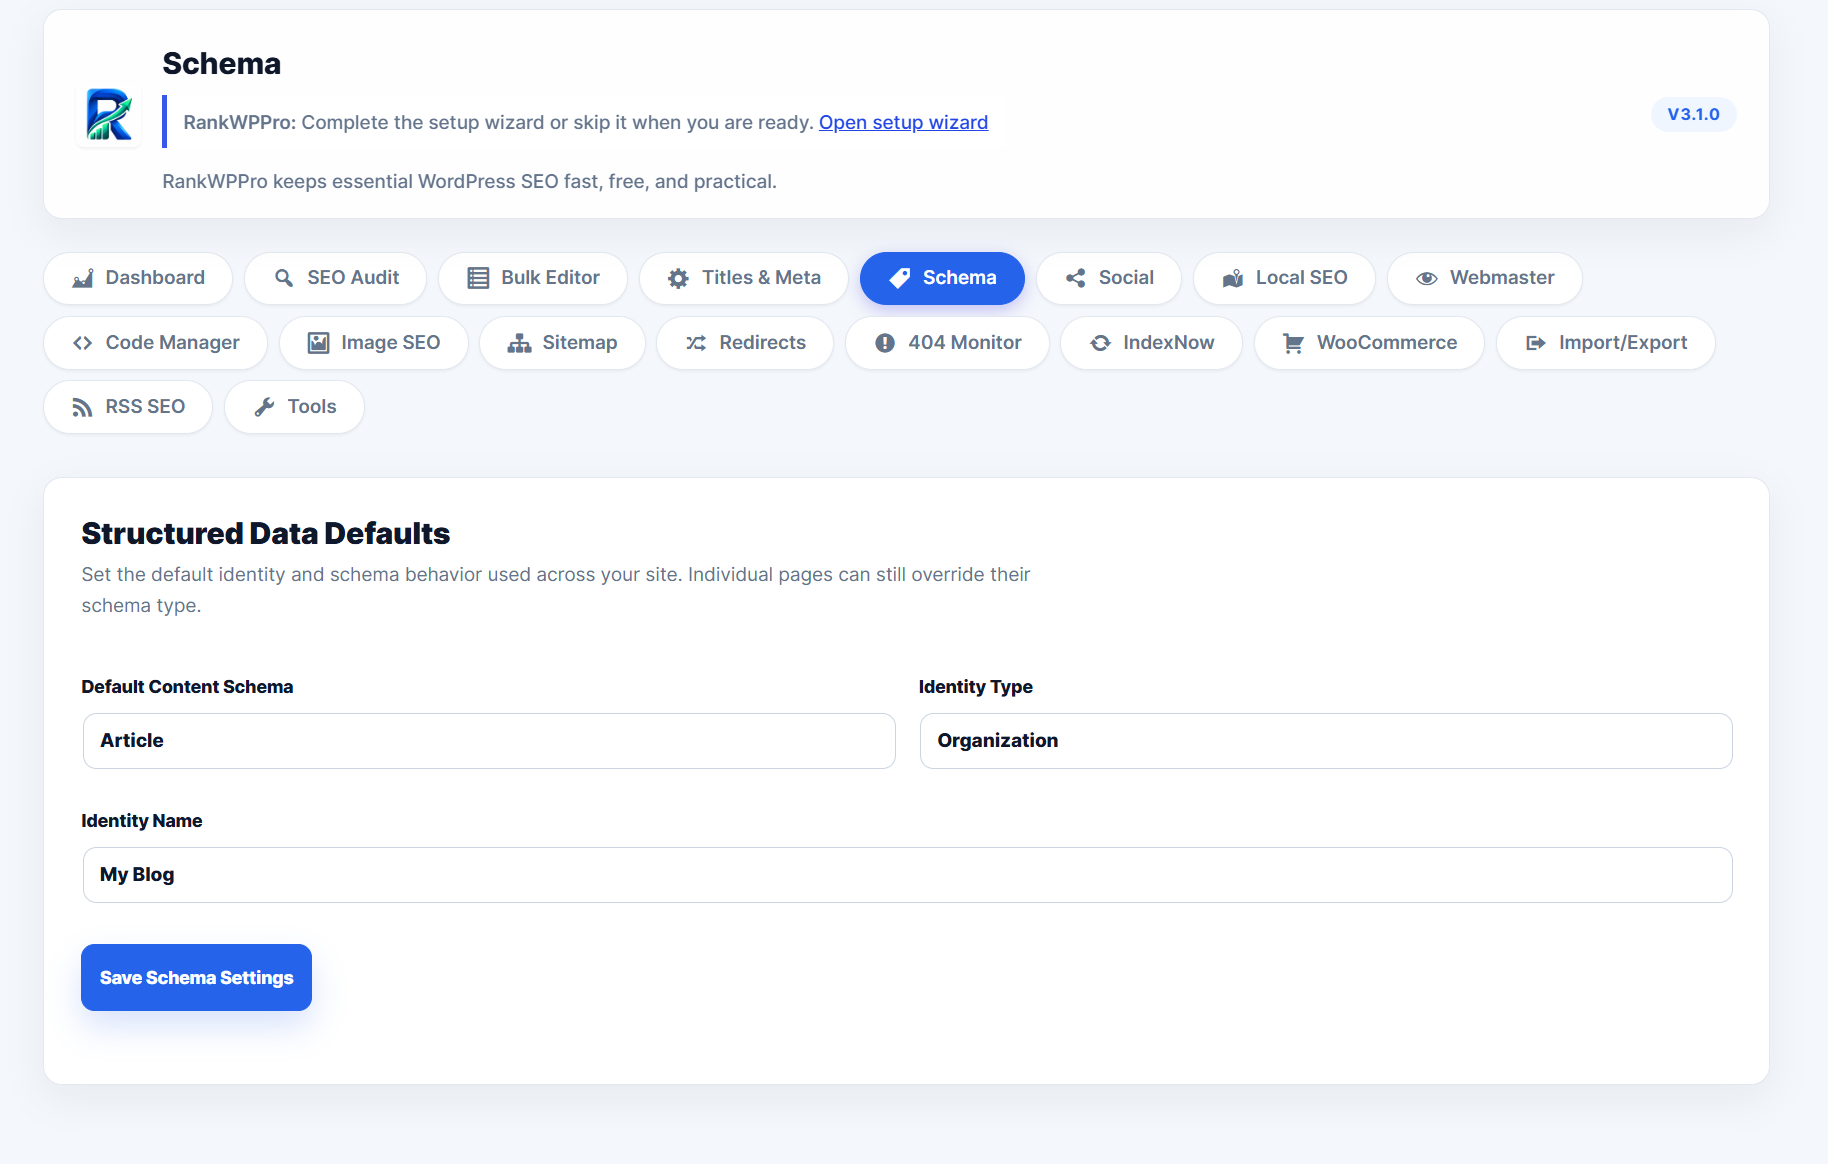
Task: Click the SEO Audit magnifier icon
Action: 284,278
